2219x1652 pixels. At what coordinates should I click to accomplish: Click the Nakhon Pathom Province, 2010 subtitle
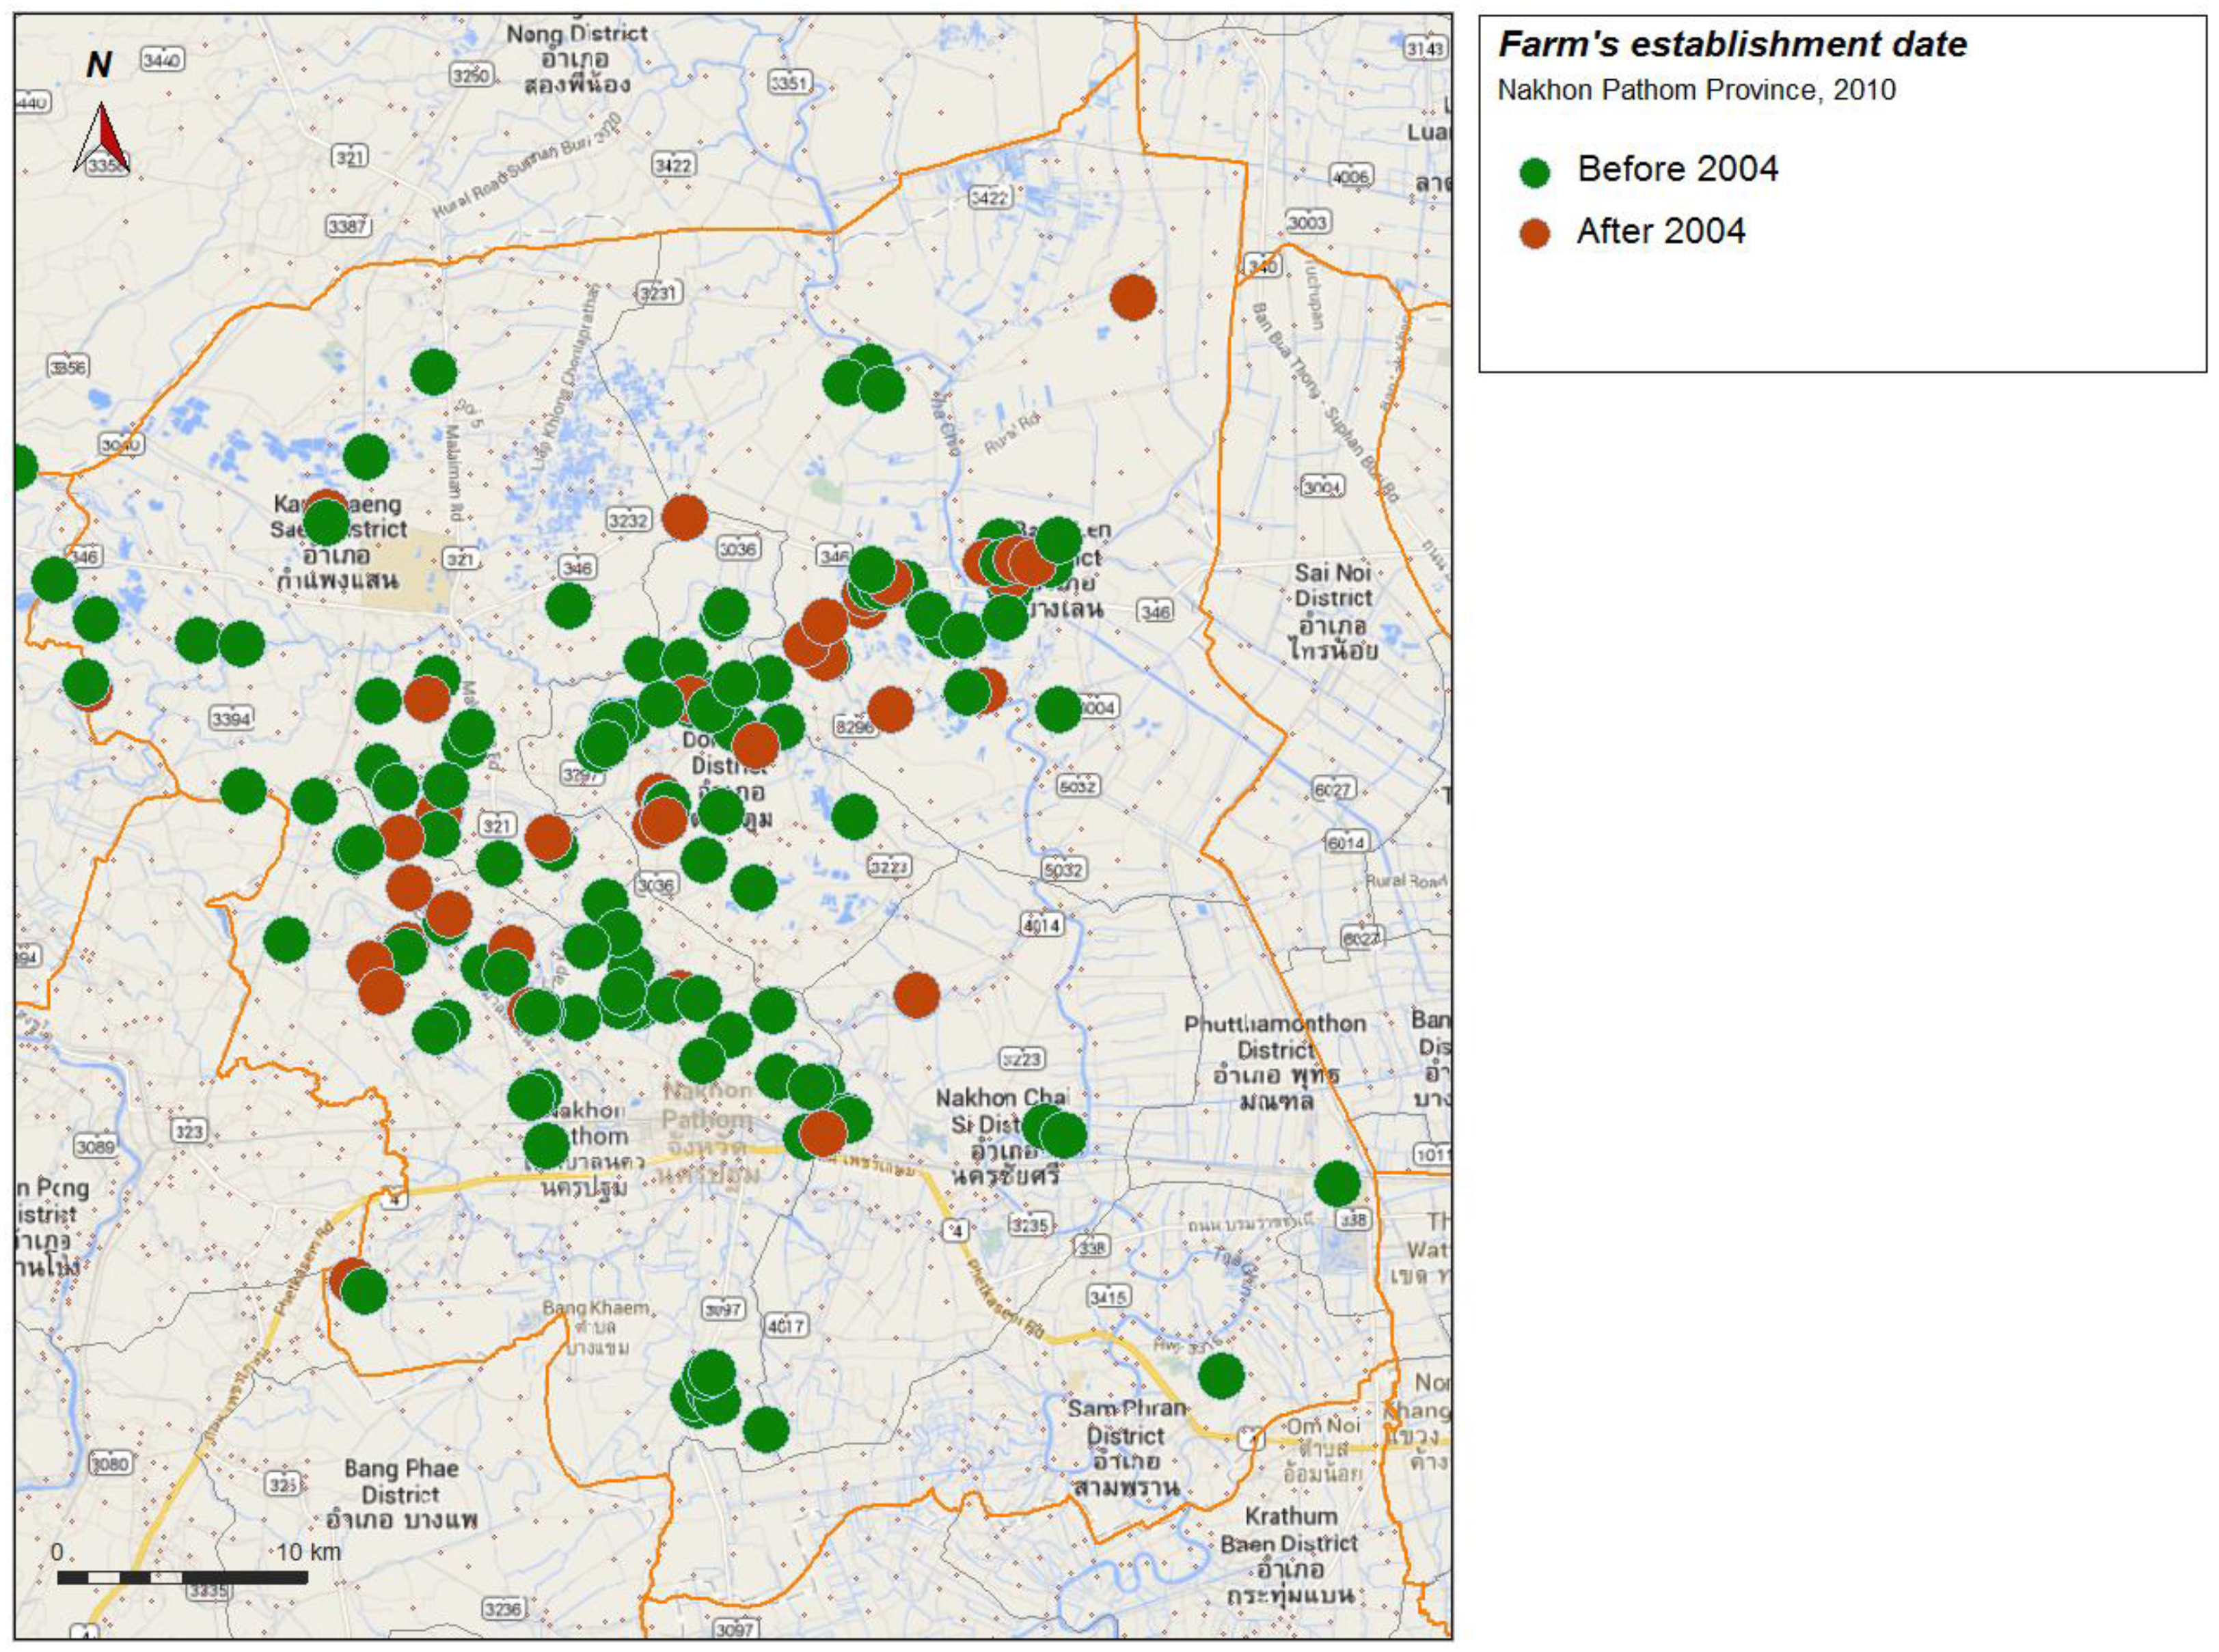point(1696,90)
